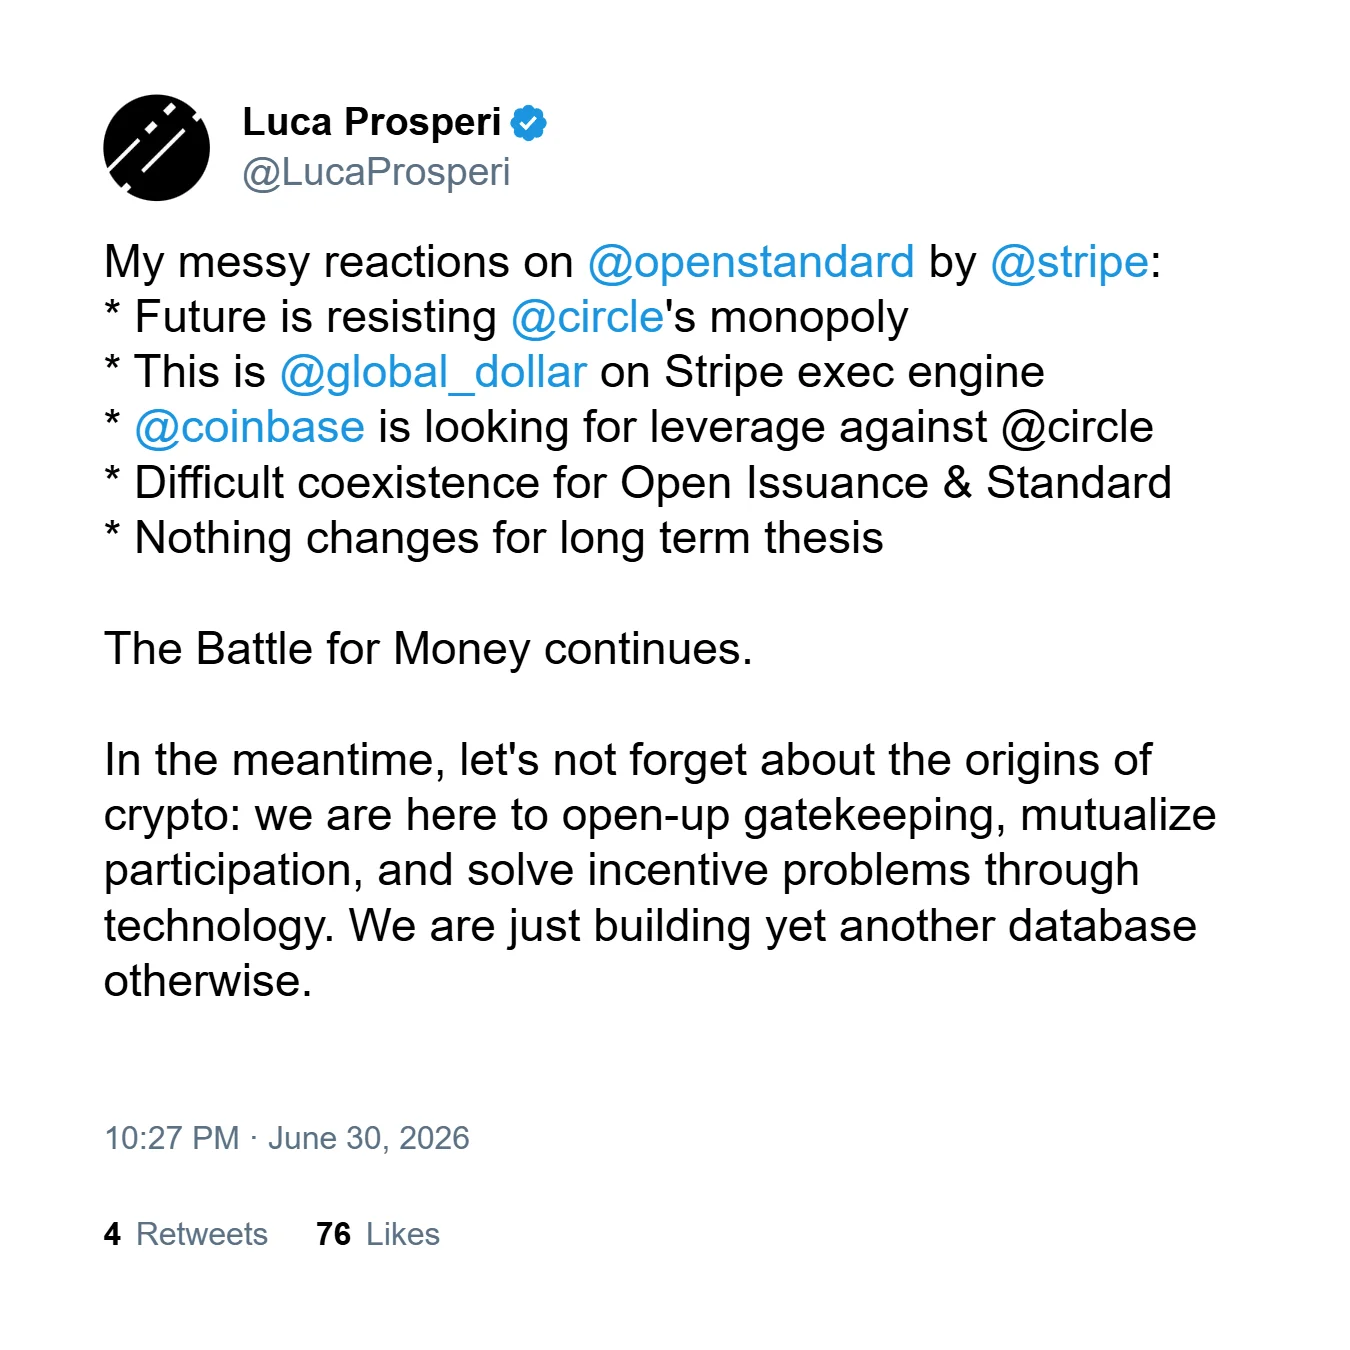Open the blue @circle mention

[587, 317]
